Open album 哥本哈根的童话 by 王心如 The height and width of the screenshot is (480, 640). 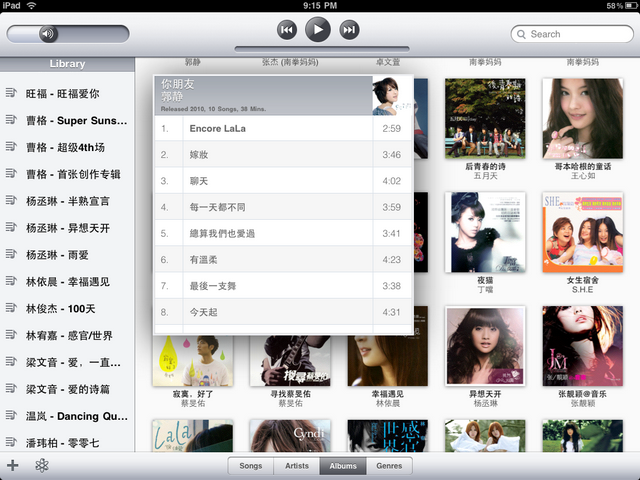tap(582, 118)
